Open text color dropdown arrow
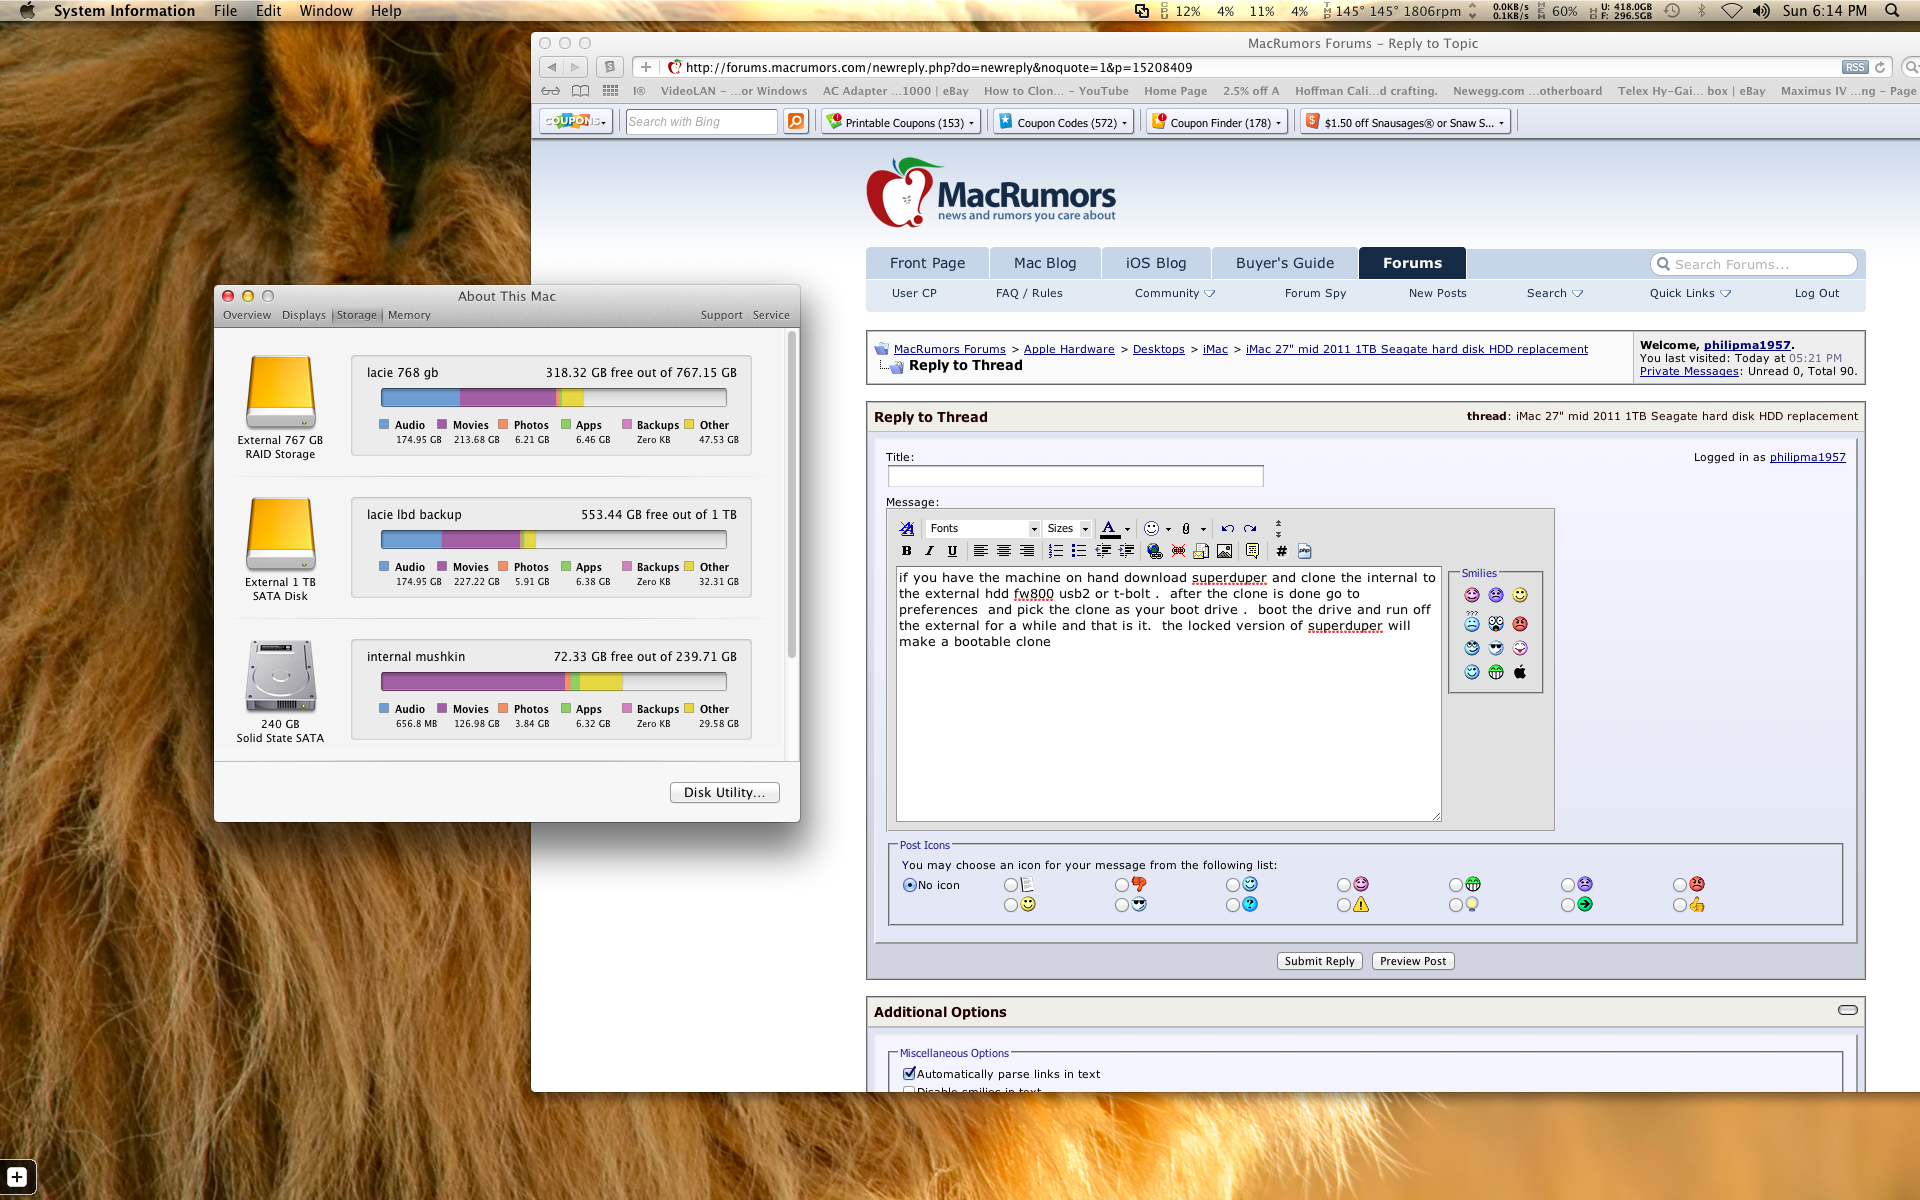This screenshot has height=1200, width=1920. 1127,529
